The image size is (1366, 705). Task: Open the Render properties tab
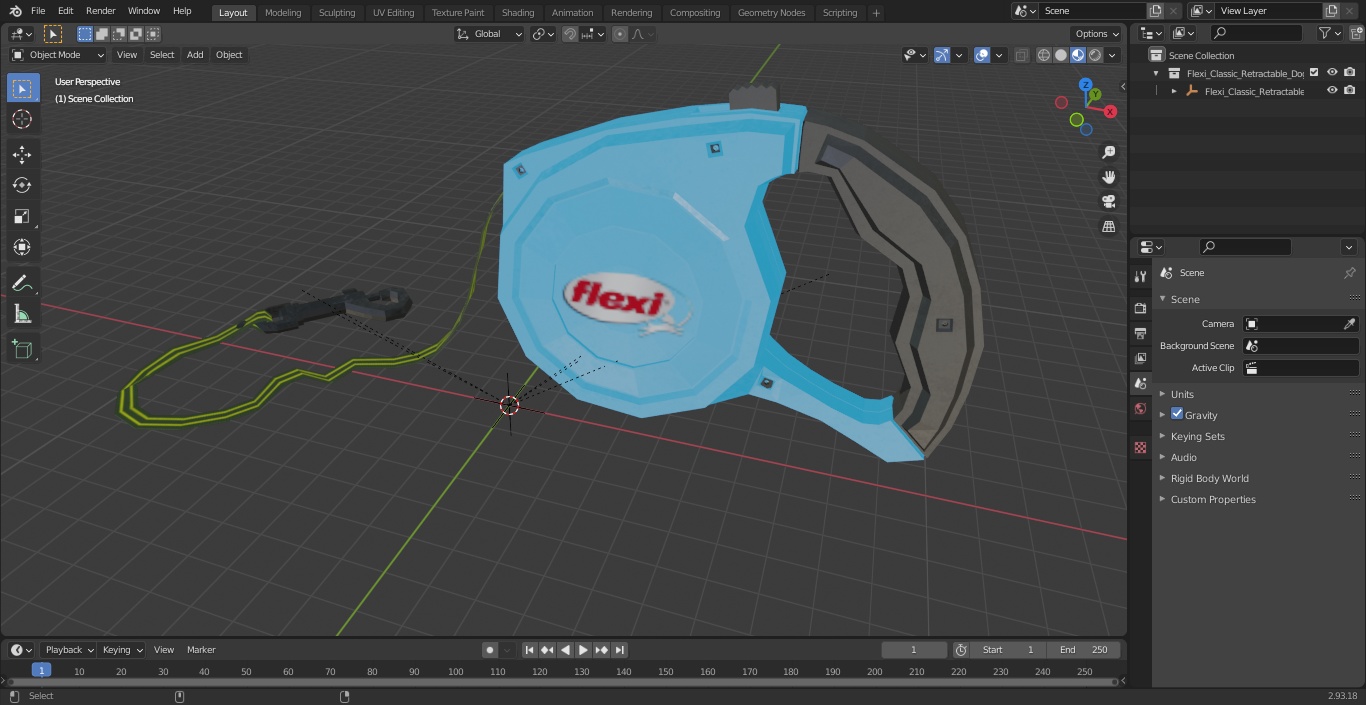(1140, 308)
